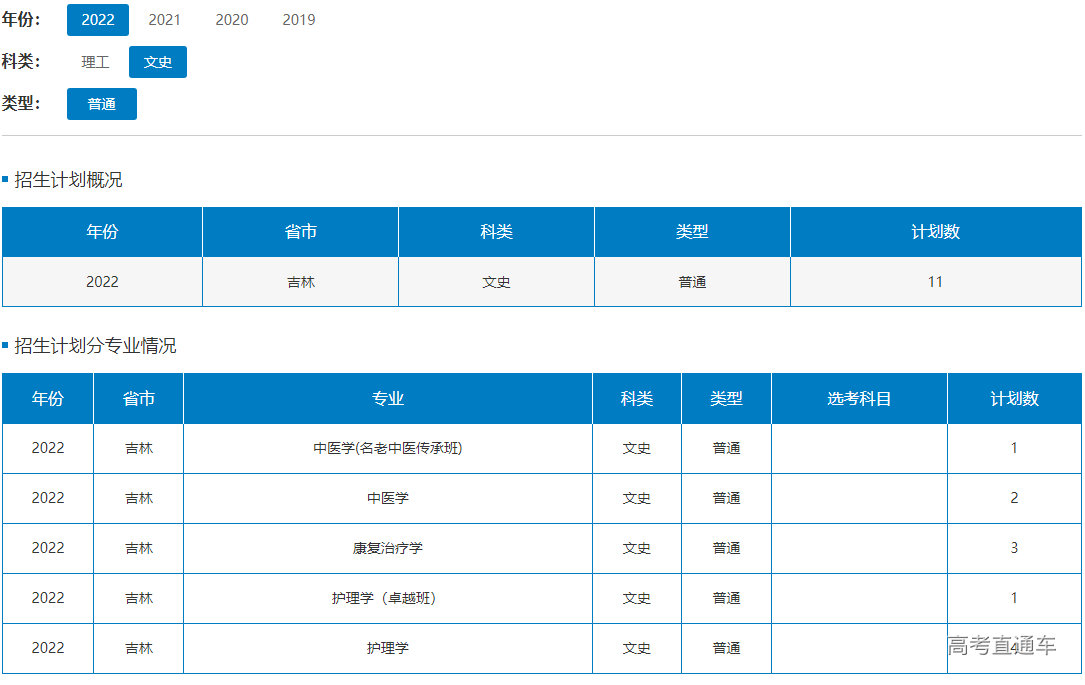Open the plan count 11 link
Screen dimensions: 1085x685
point(935,282)
